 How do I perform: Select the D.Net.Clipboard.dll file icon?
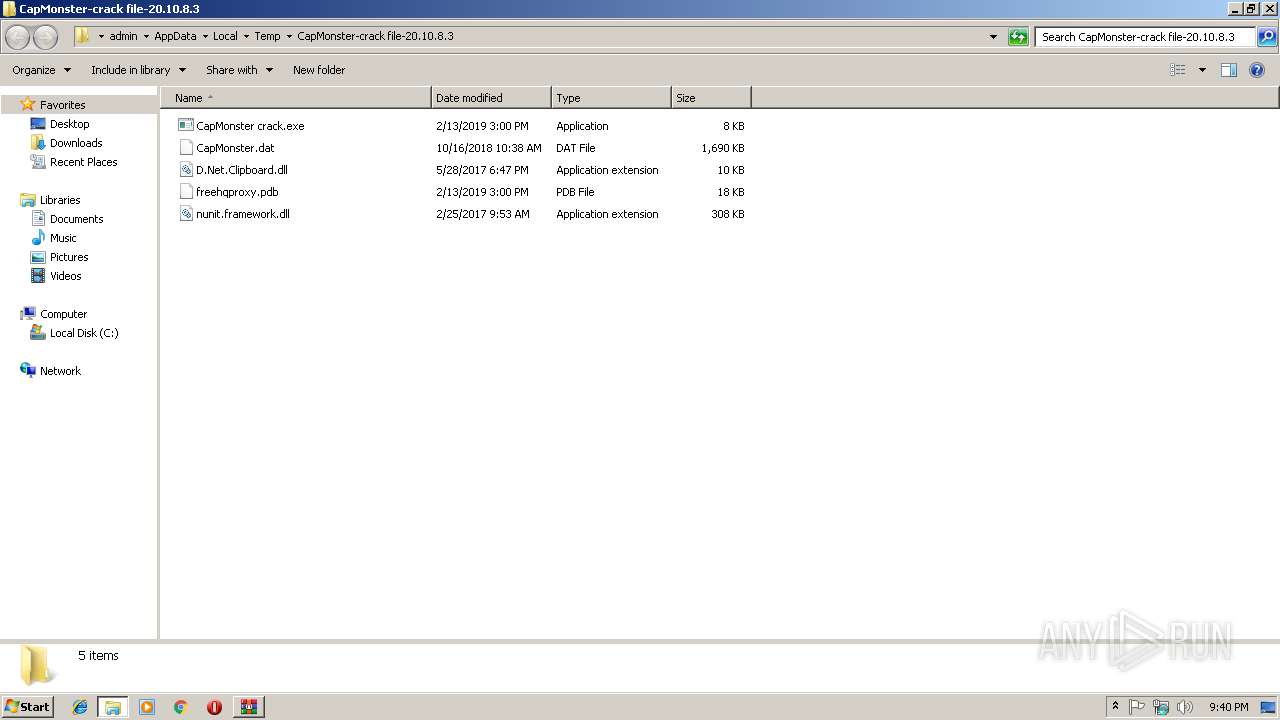(185, 170)
